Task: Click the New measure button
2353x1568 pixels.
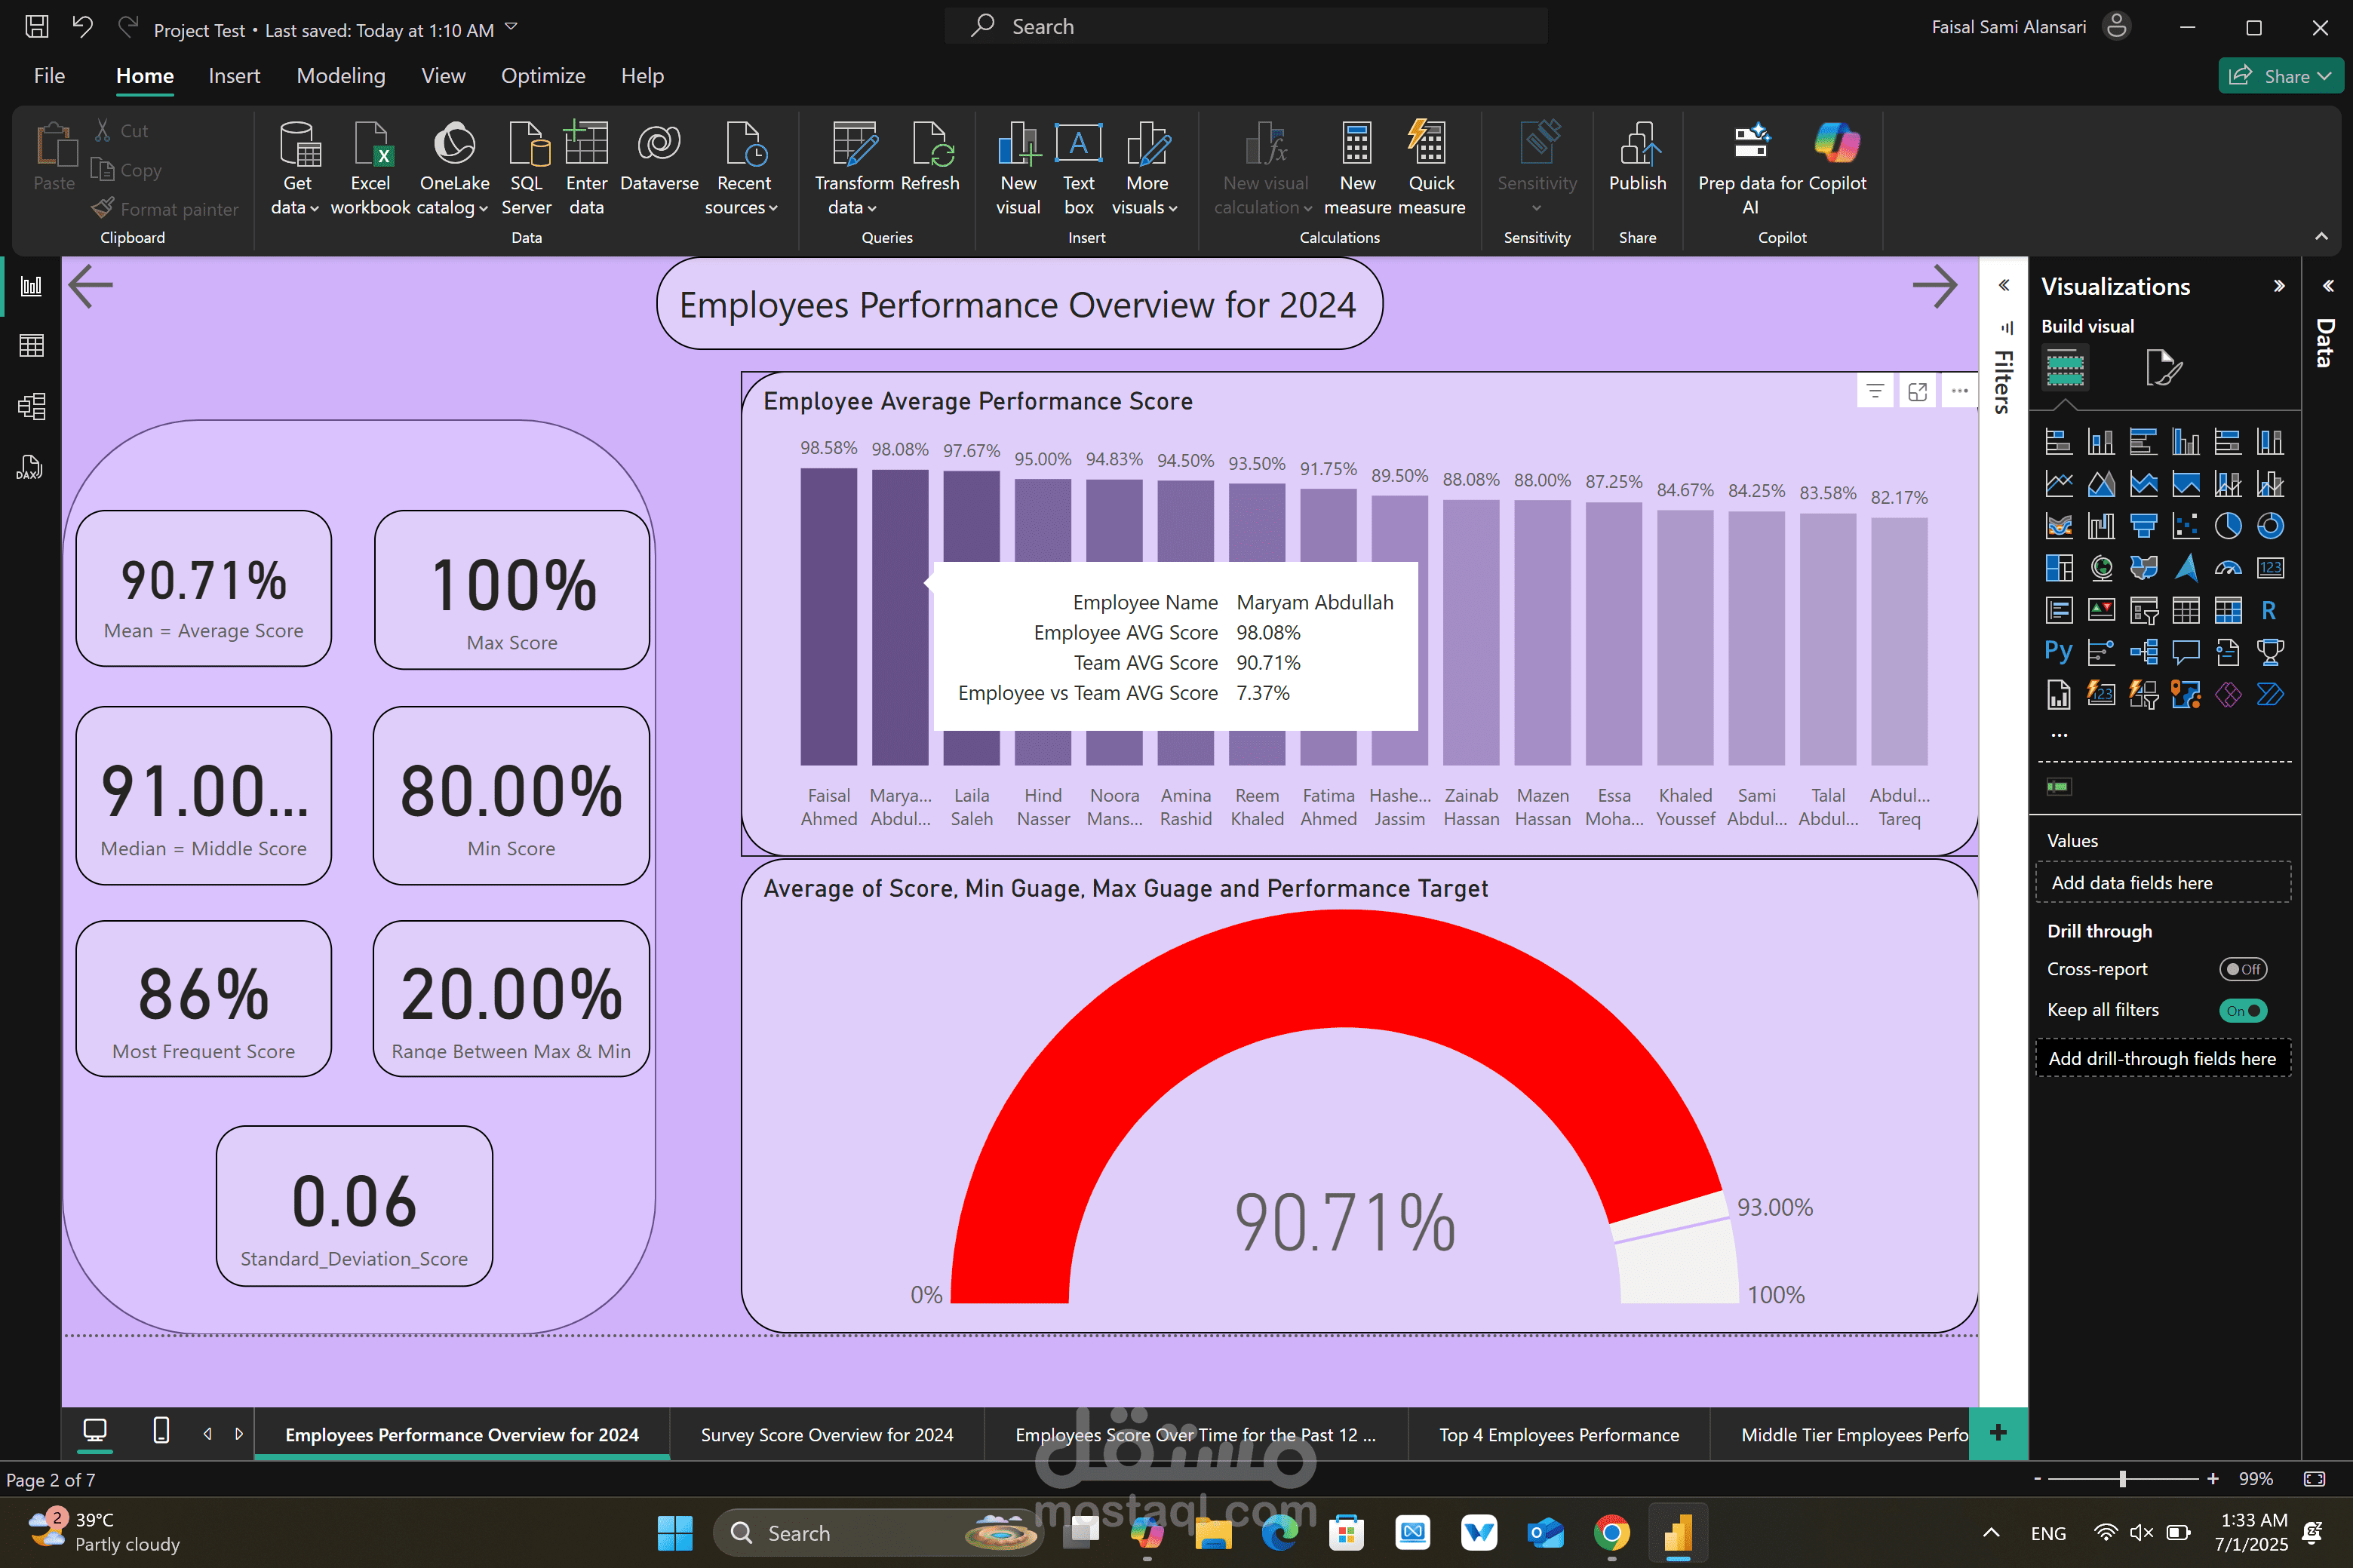Action: coord(1357,167)
